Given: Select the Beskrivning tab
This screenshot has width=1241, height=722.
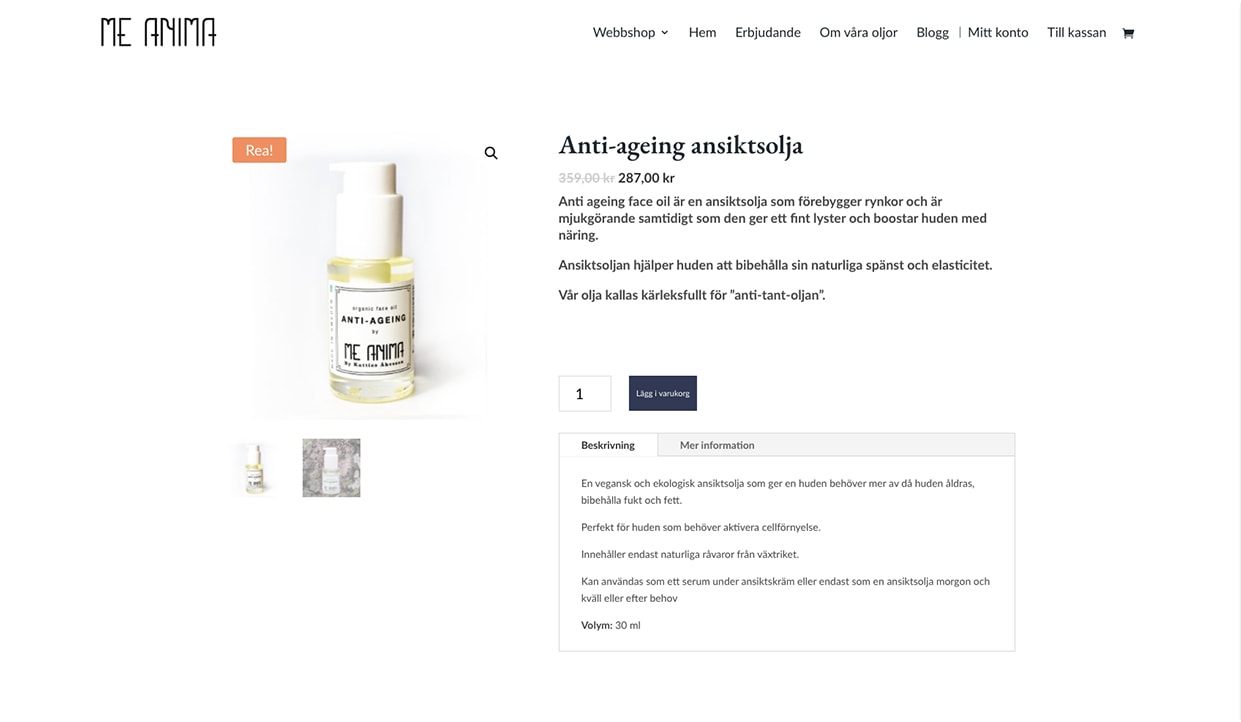Looking at the screenshot, I should tap(608, 445).
